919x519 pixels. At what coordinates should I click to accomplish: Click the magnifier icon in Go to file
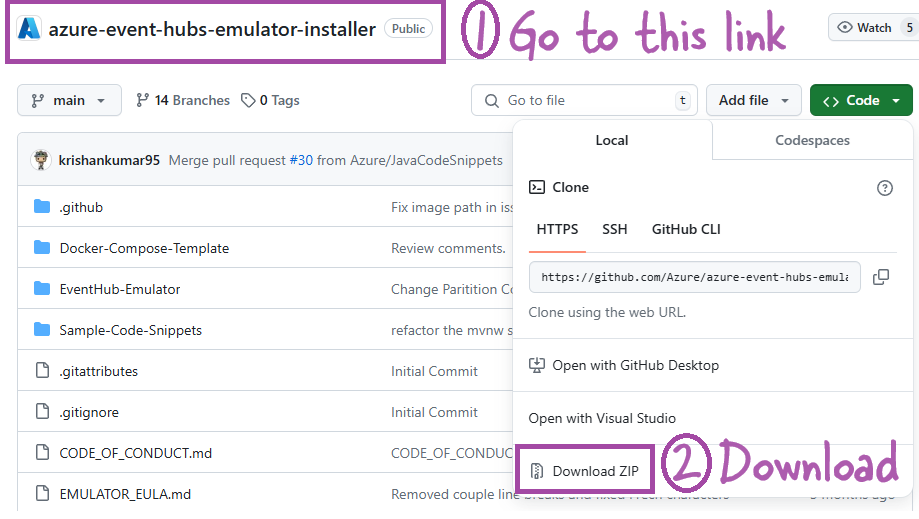(491, 101)
